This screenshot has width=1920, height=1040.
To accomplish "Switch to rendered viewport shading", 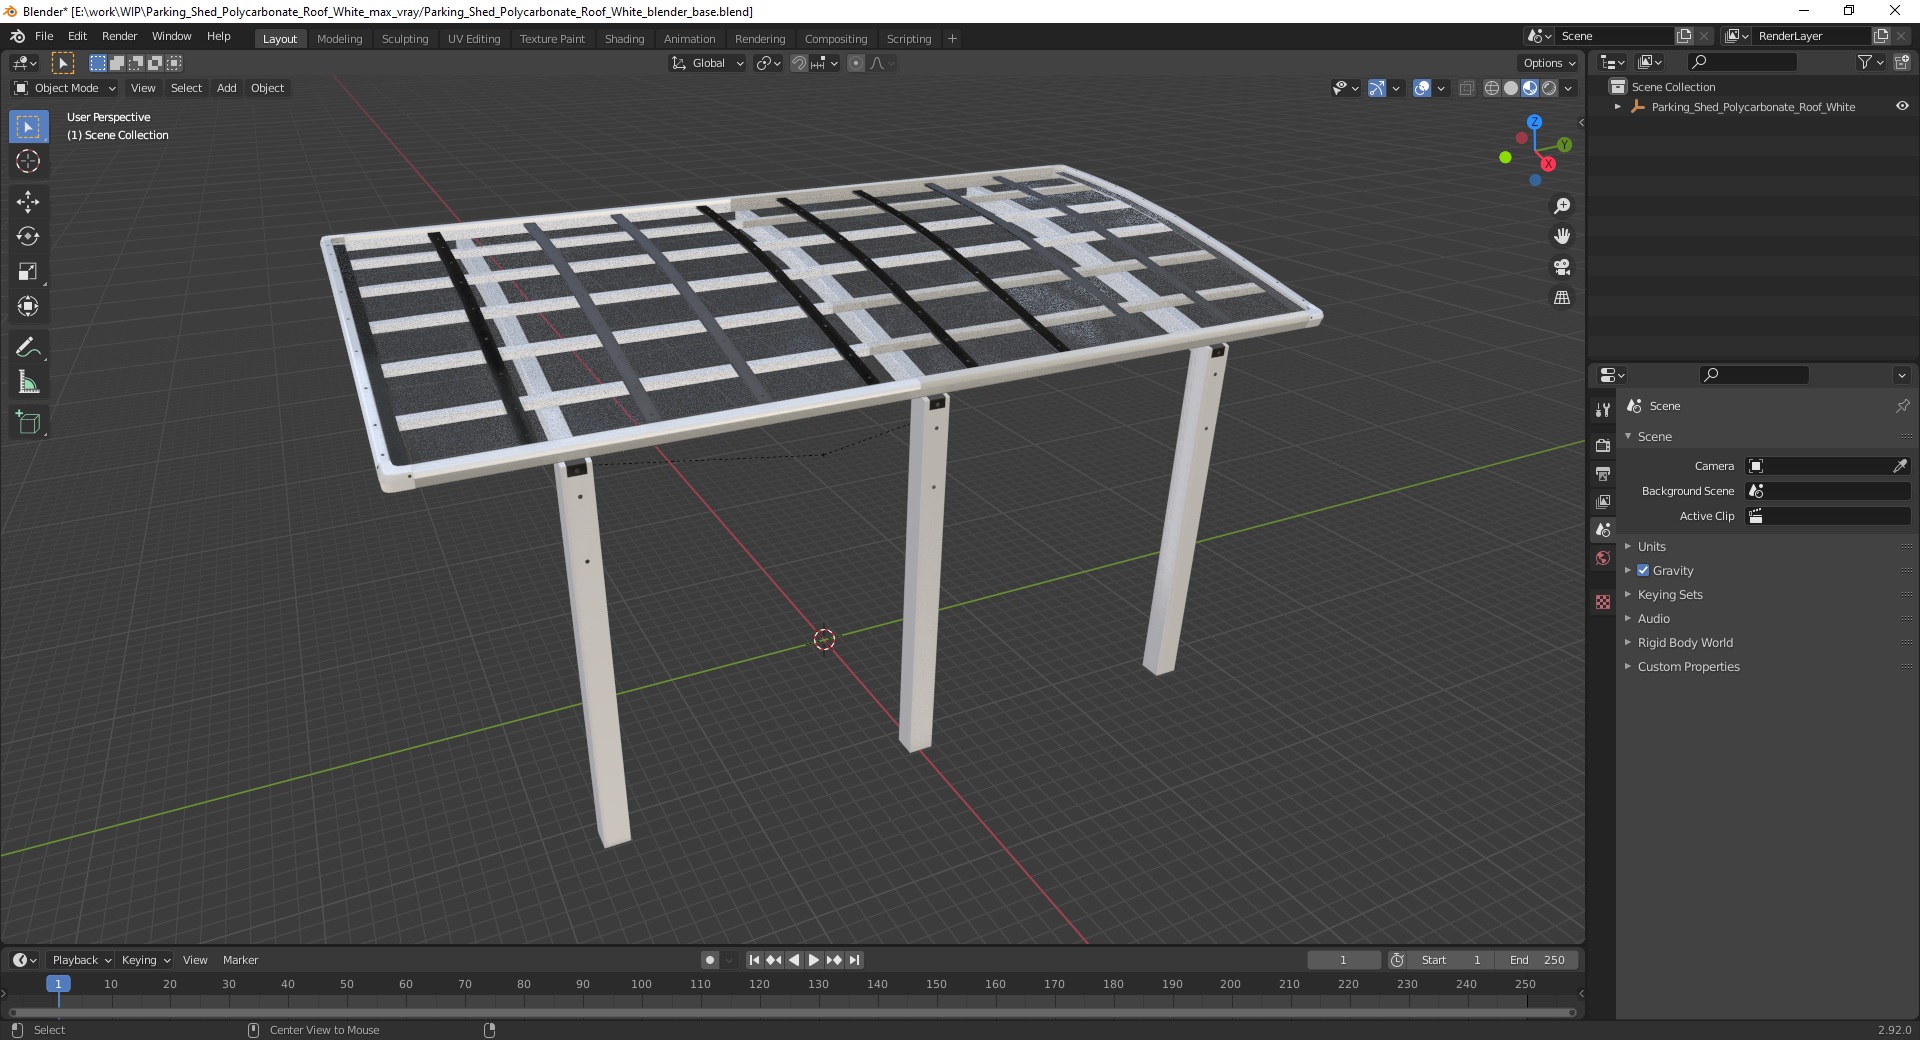I will tap(1549, 88).
